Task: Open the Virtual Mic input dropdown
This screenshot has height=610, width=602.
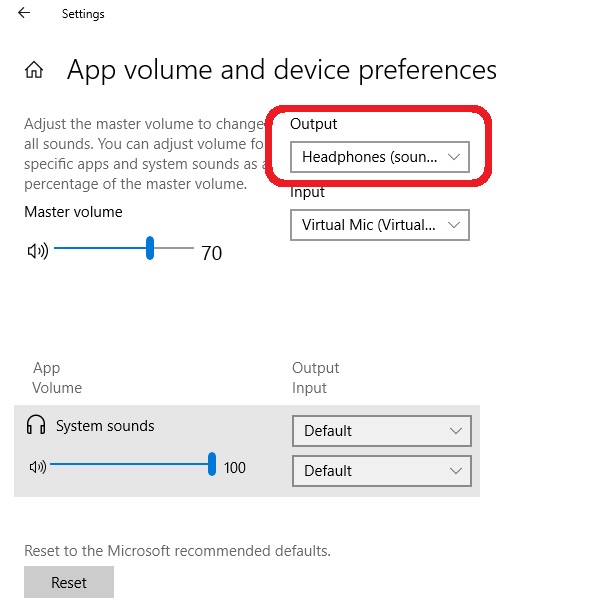Action: click(x=380, y=225)
